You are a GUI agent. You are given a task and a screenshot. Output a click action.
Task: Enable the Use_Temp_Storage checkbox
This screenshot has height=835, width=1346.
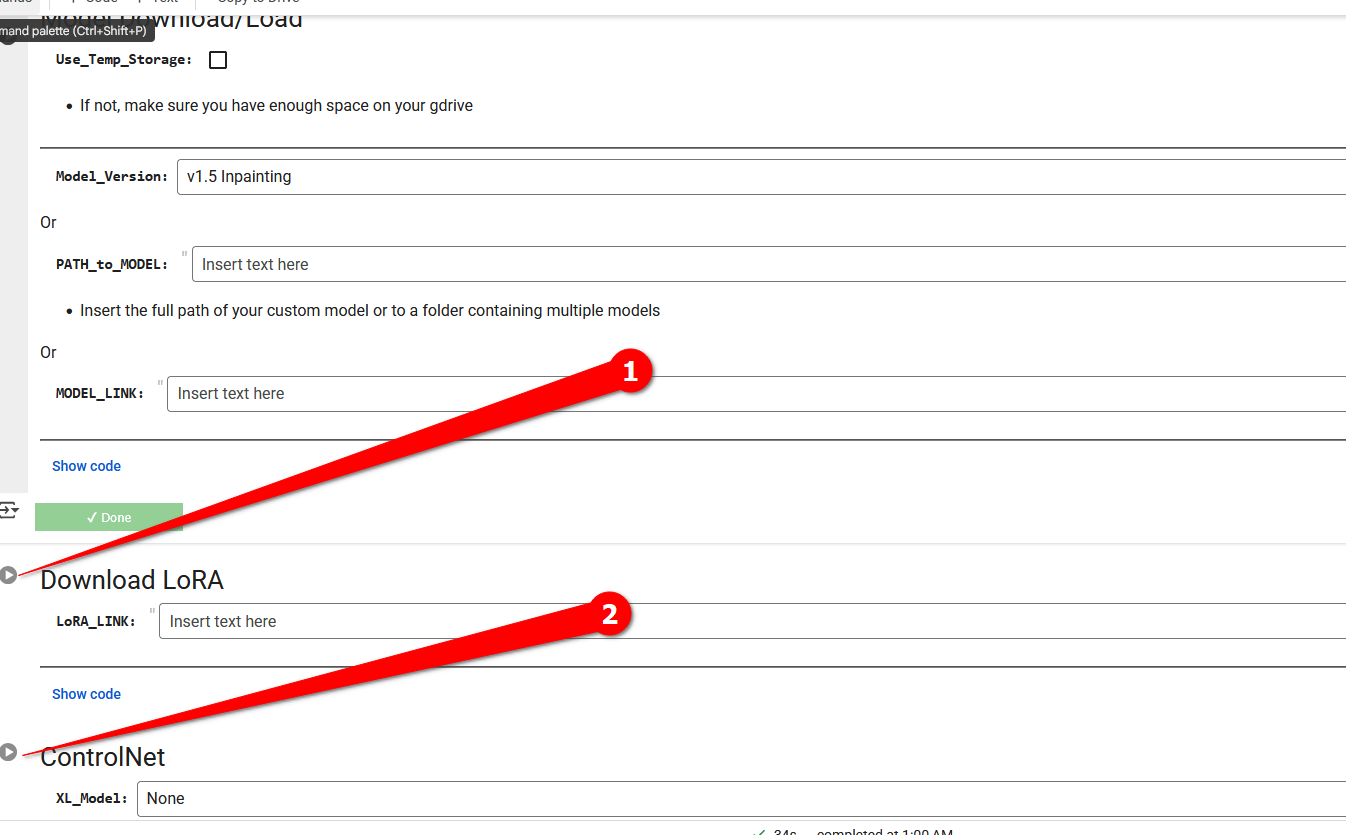click(218, 60)
